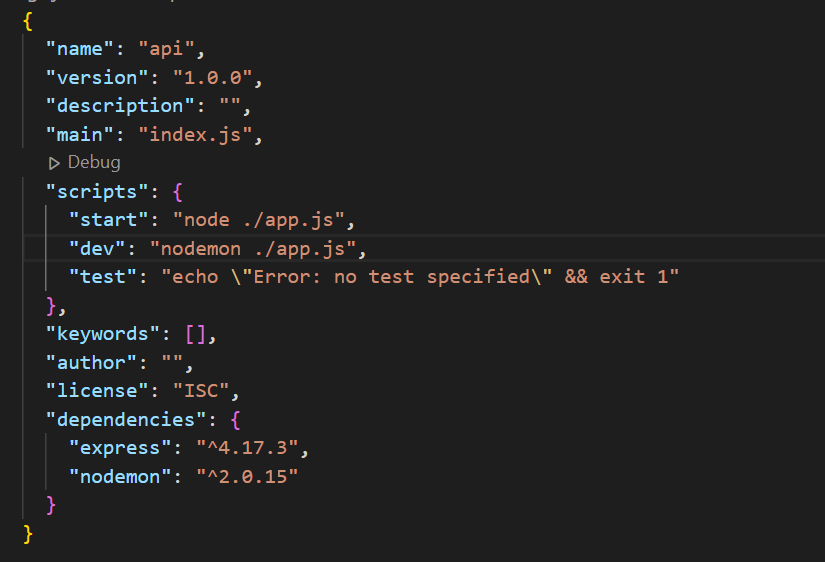Click the "nodemon" version "^2.0.15"

(247, 477)
